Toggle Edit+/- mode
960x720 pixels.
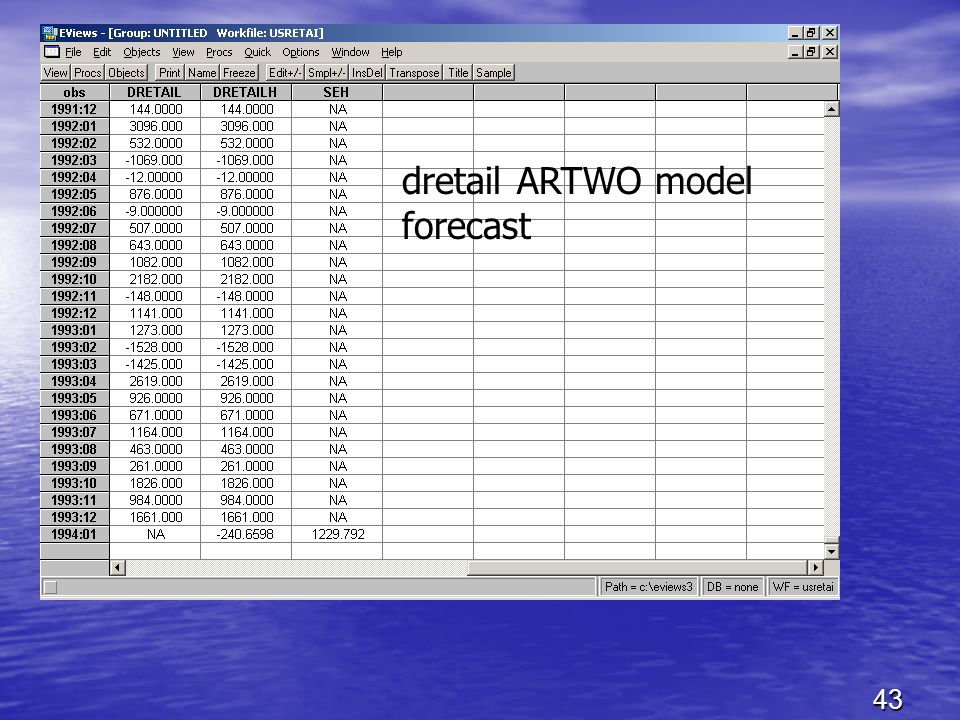(x=285, y=73)
